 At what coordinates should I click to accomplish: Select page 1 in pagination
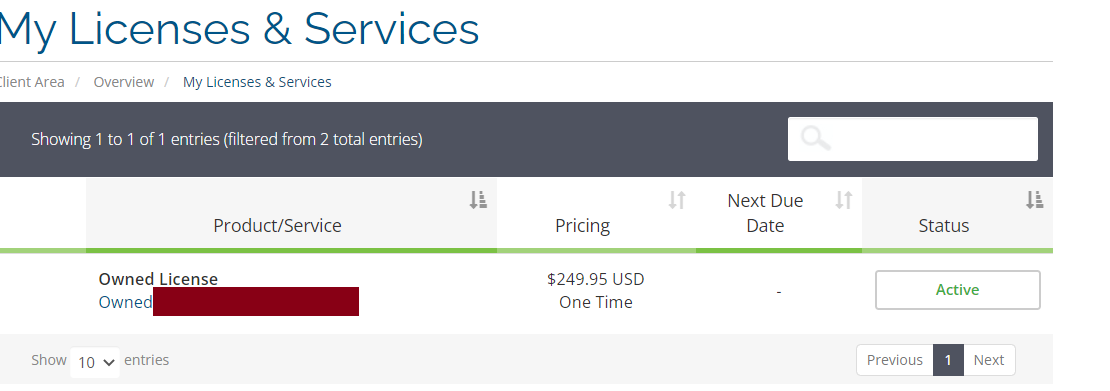(948, 360)
